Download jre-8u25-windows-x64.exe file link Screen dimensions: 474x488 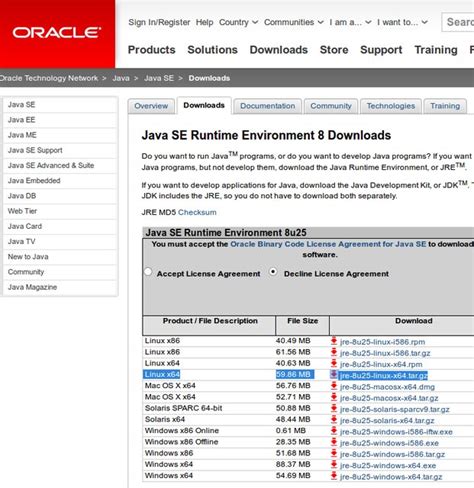coord(388,466)
